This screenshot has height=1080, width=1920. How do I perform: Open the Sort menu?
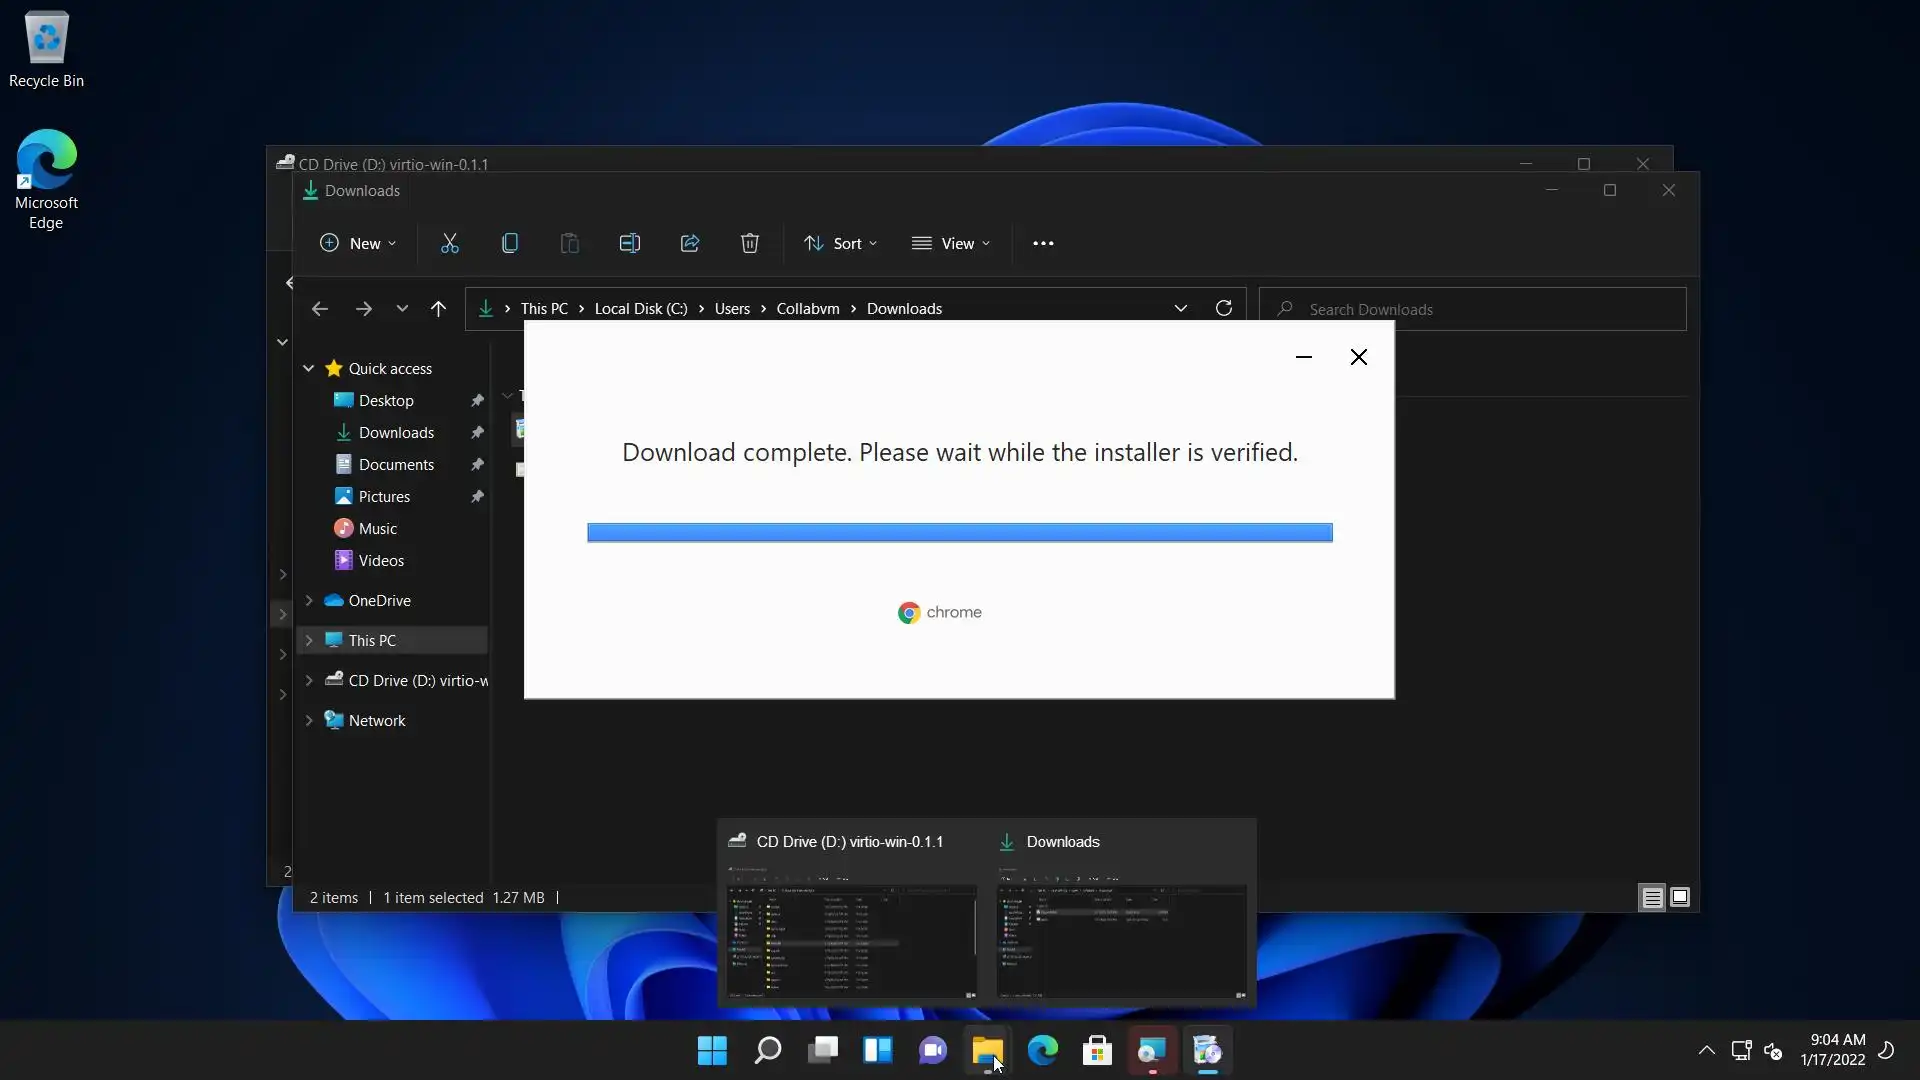(840, 243)
